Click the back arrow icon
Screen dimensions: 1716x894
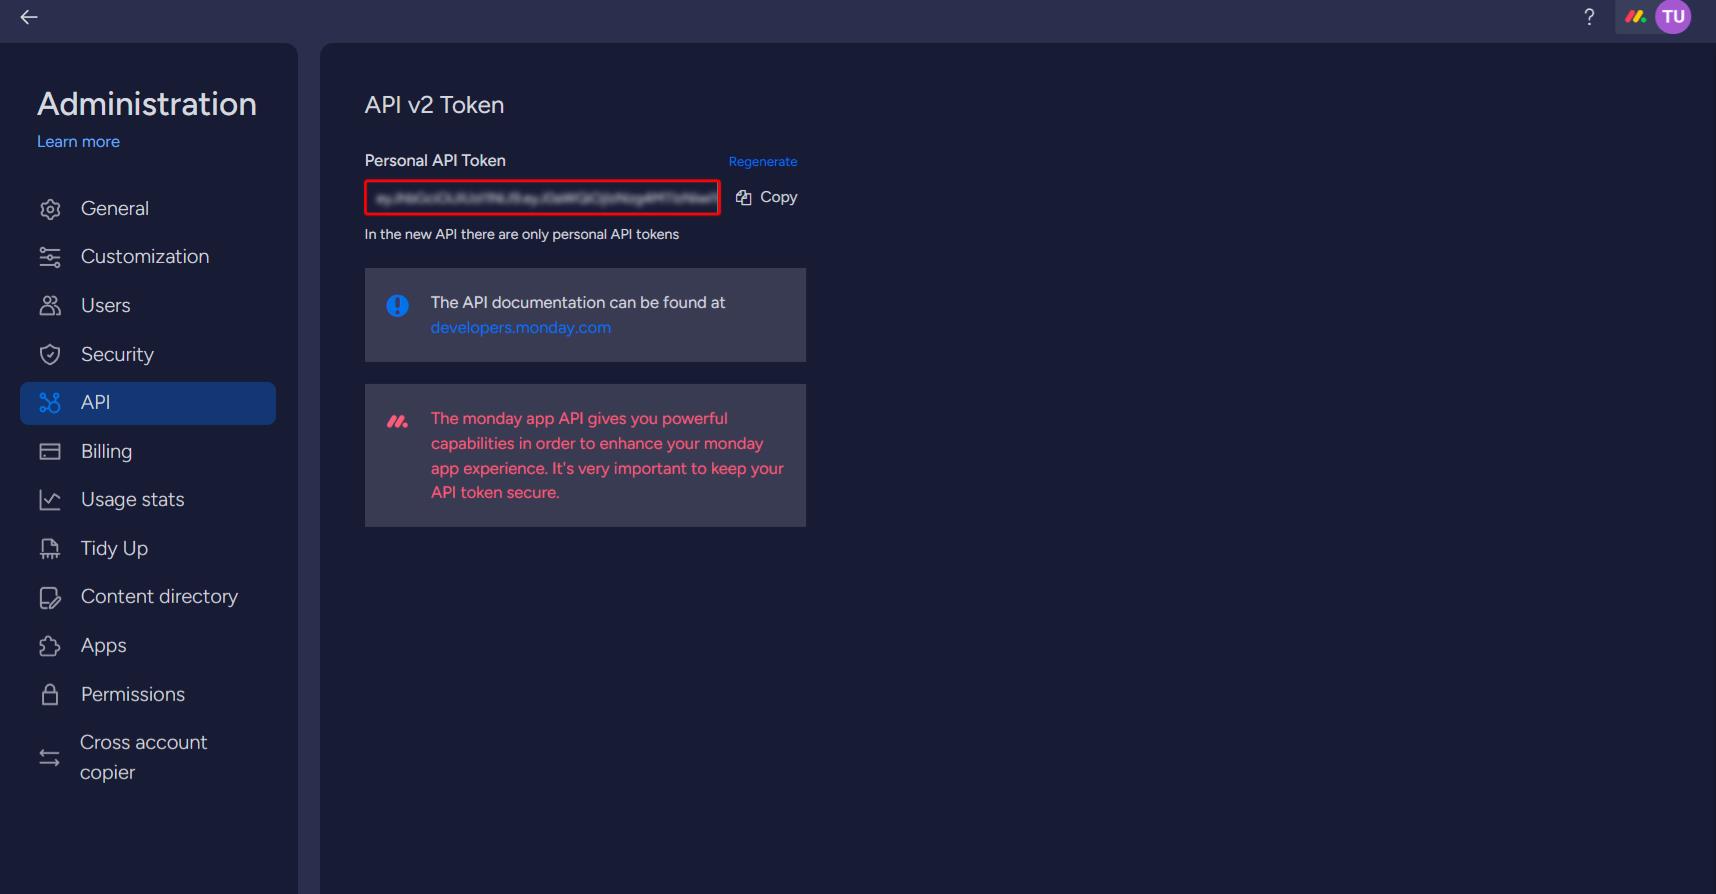coord(29,17)
